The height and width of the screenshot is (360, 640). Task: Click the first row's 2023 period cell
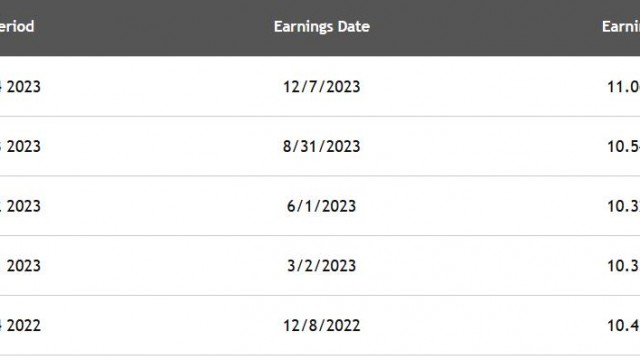[20, 87]
